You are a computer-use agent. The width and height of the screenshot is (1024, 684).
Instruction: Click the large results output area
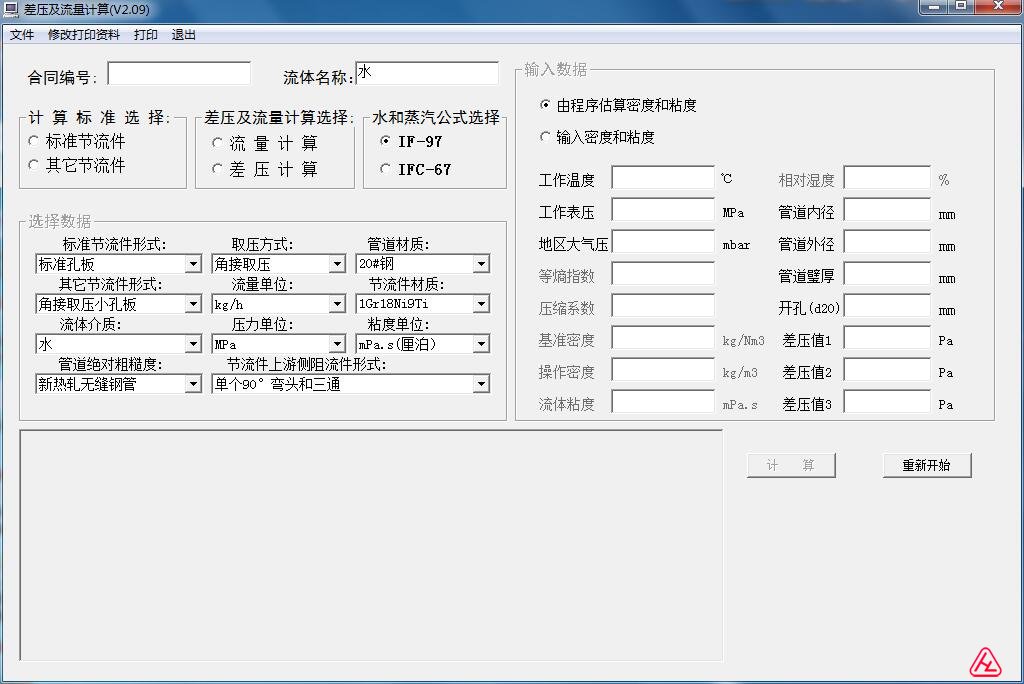(371, 545)
